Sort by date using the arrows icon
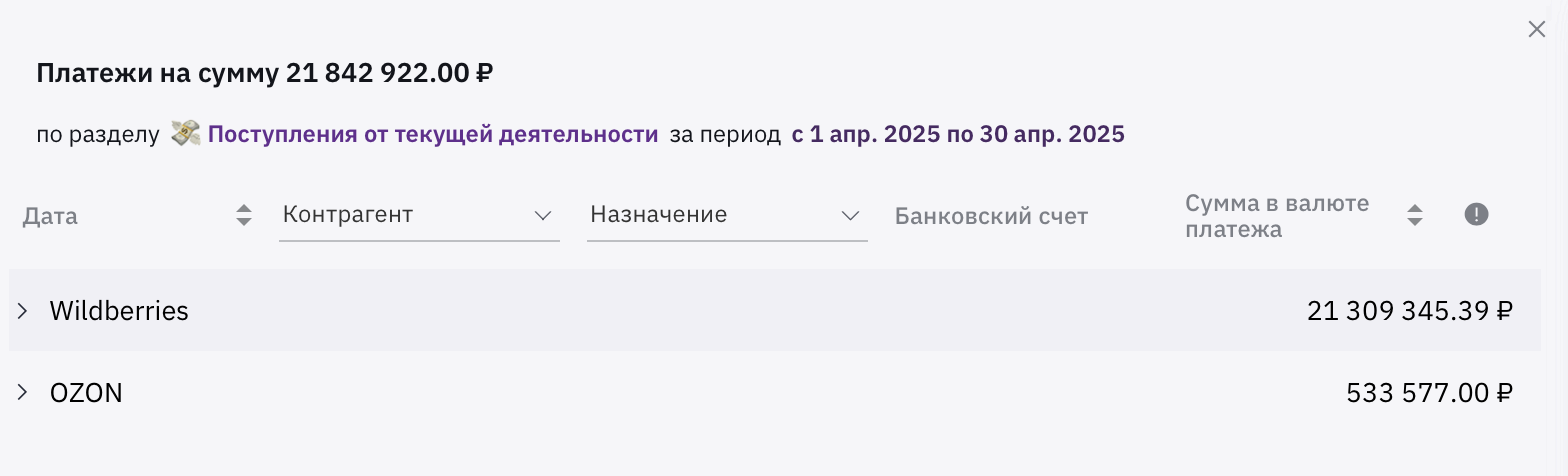Image resolution: width=1568 pixels, height=476 pixels. coord(244,215)
